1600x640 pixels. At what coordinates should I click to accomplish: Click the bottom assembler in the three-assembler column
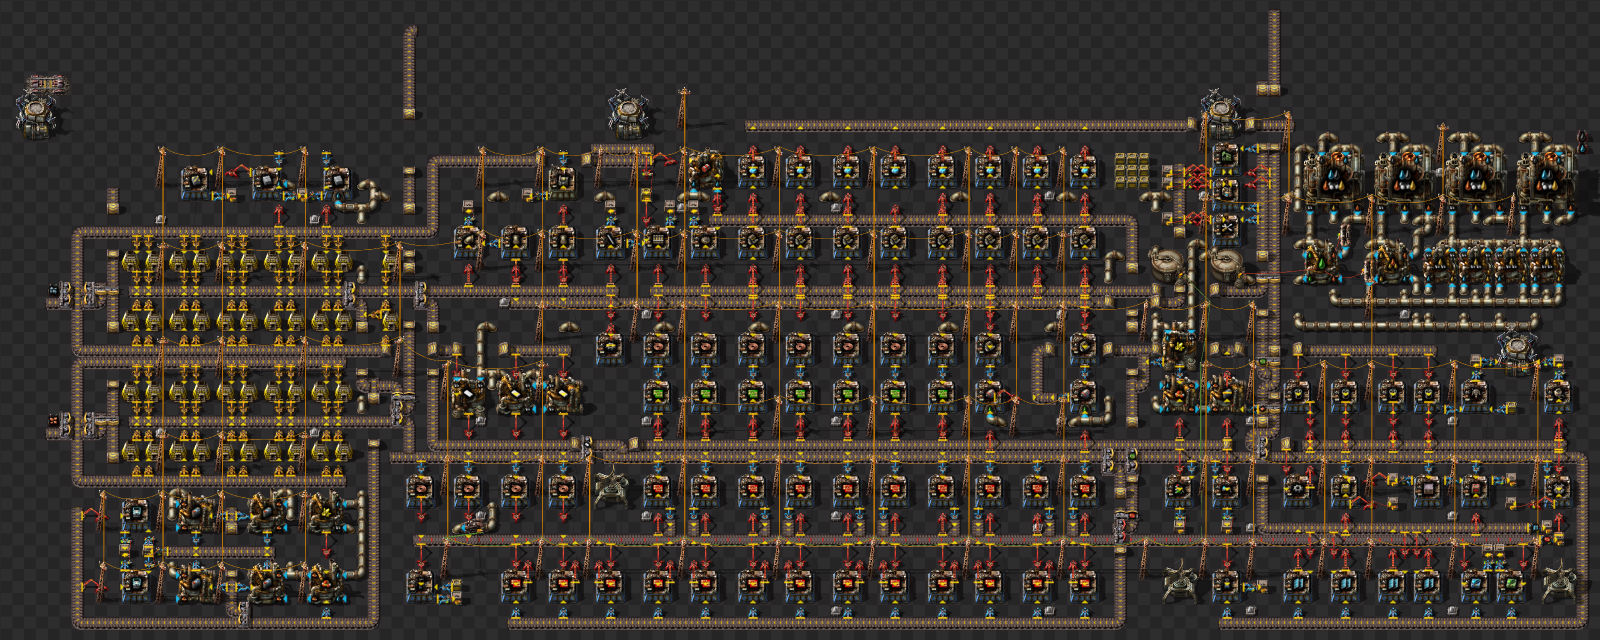click(1226, 230)
